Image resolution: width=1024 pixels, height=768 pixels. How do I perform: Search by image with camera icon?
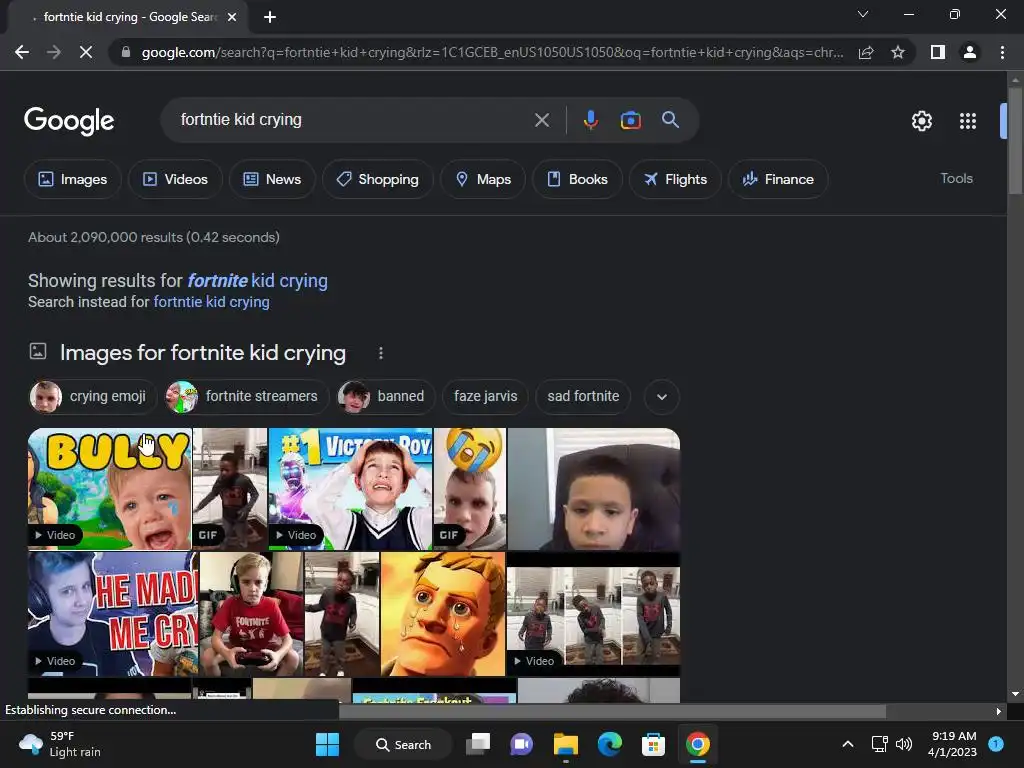pyautogui.click(x=630, y=120)
